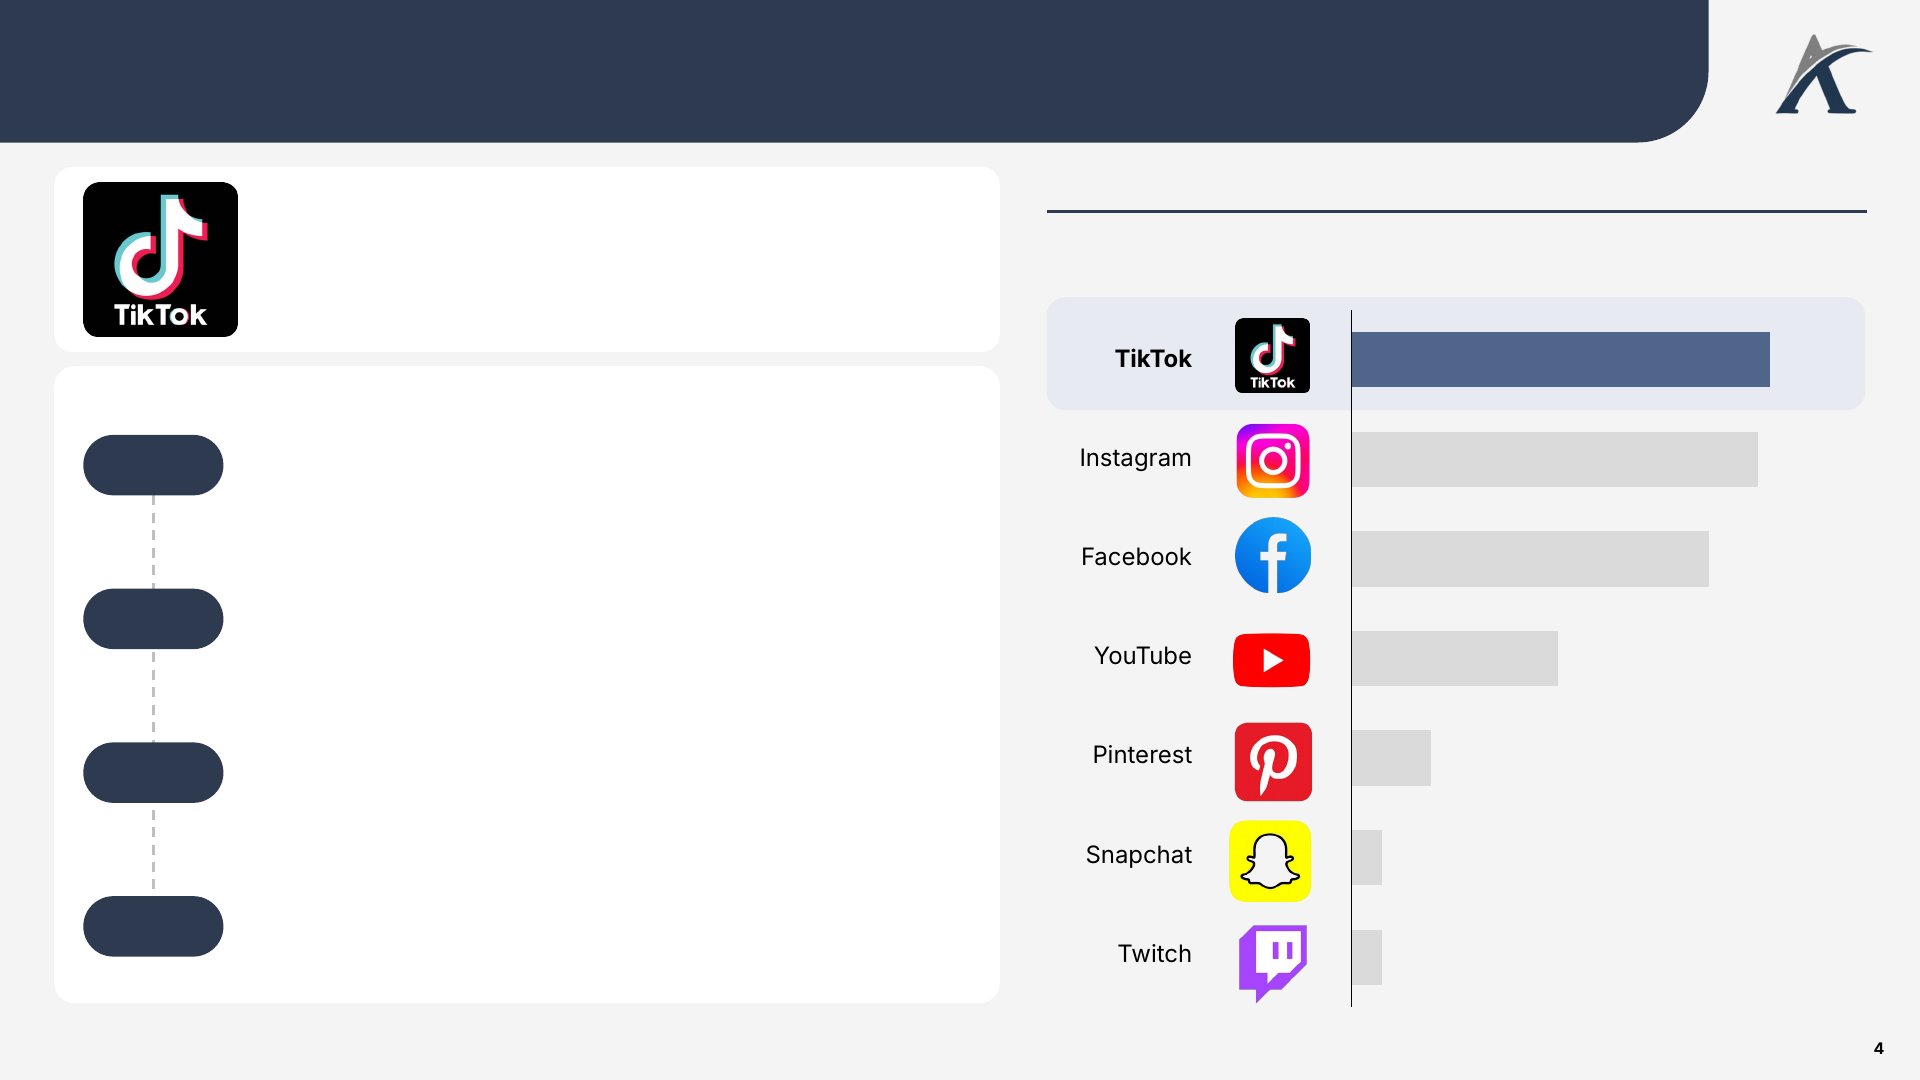Screen dimensions: 1920x1080
Task: Select the blue TikTok bar
Action: tap(1560, 359)
